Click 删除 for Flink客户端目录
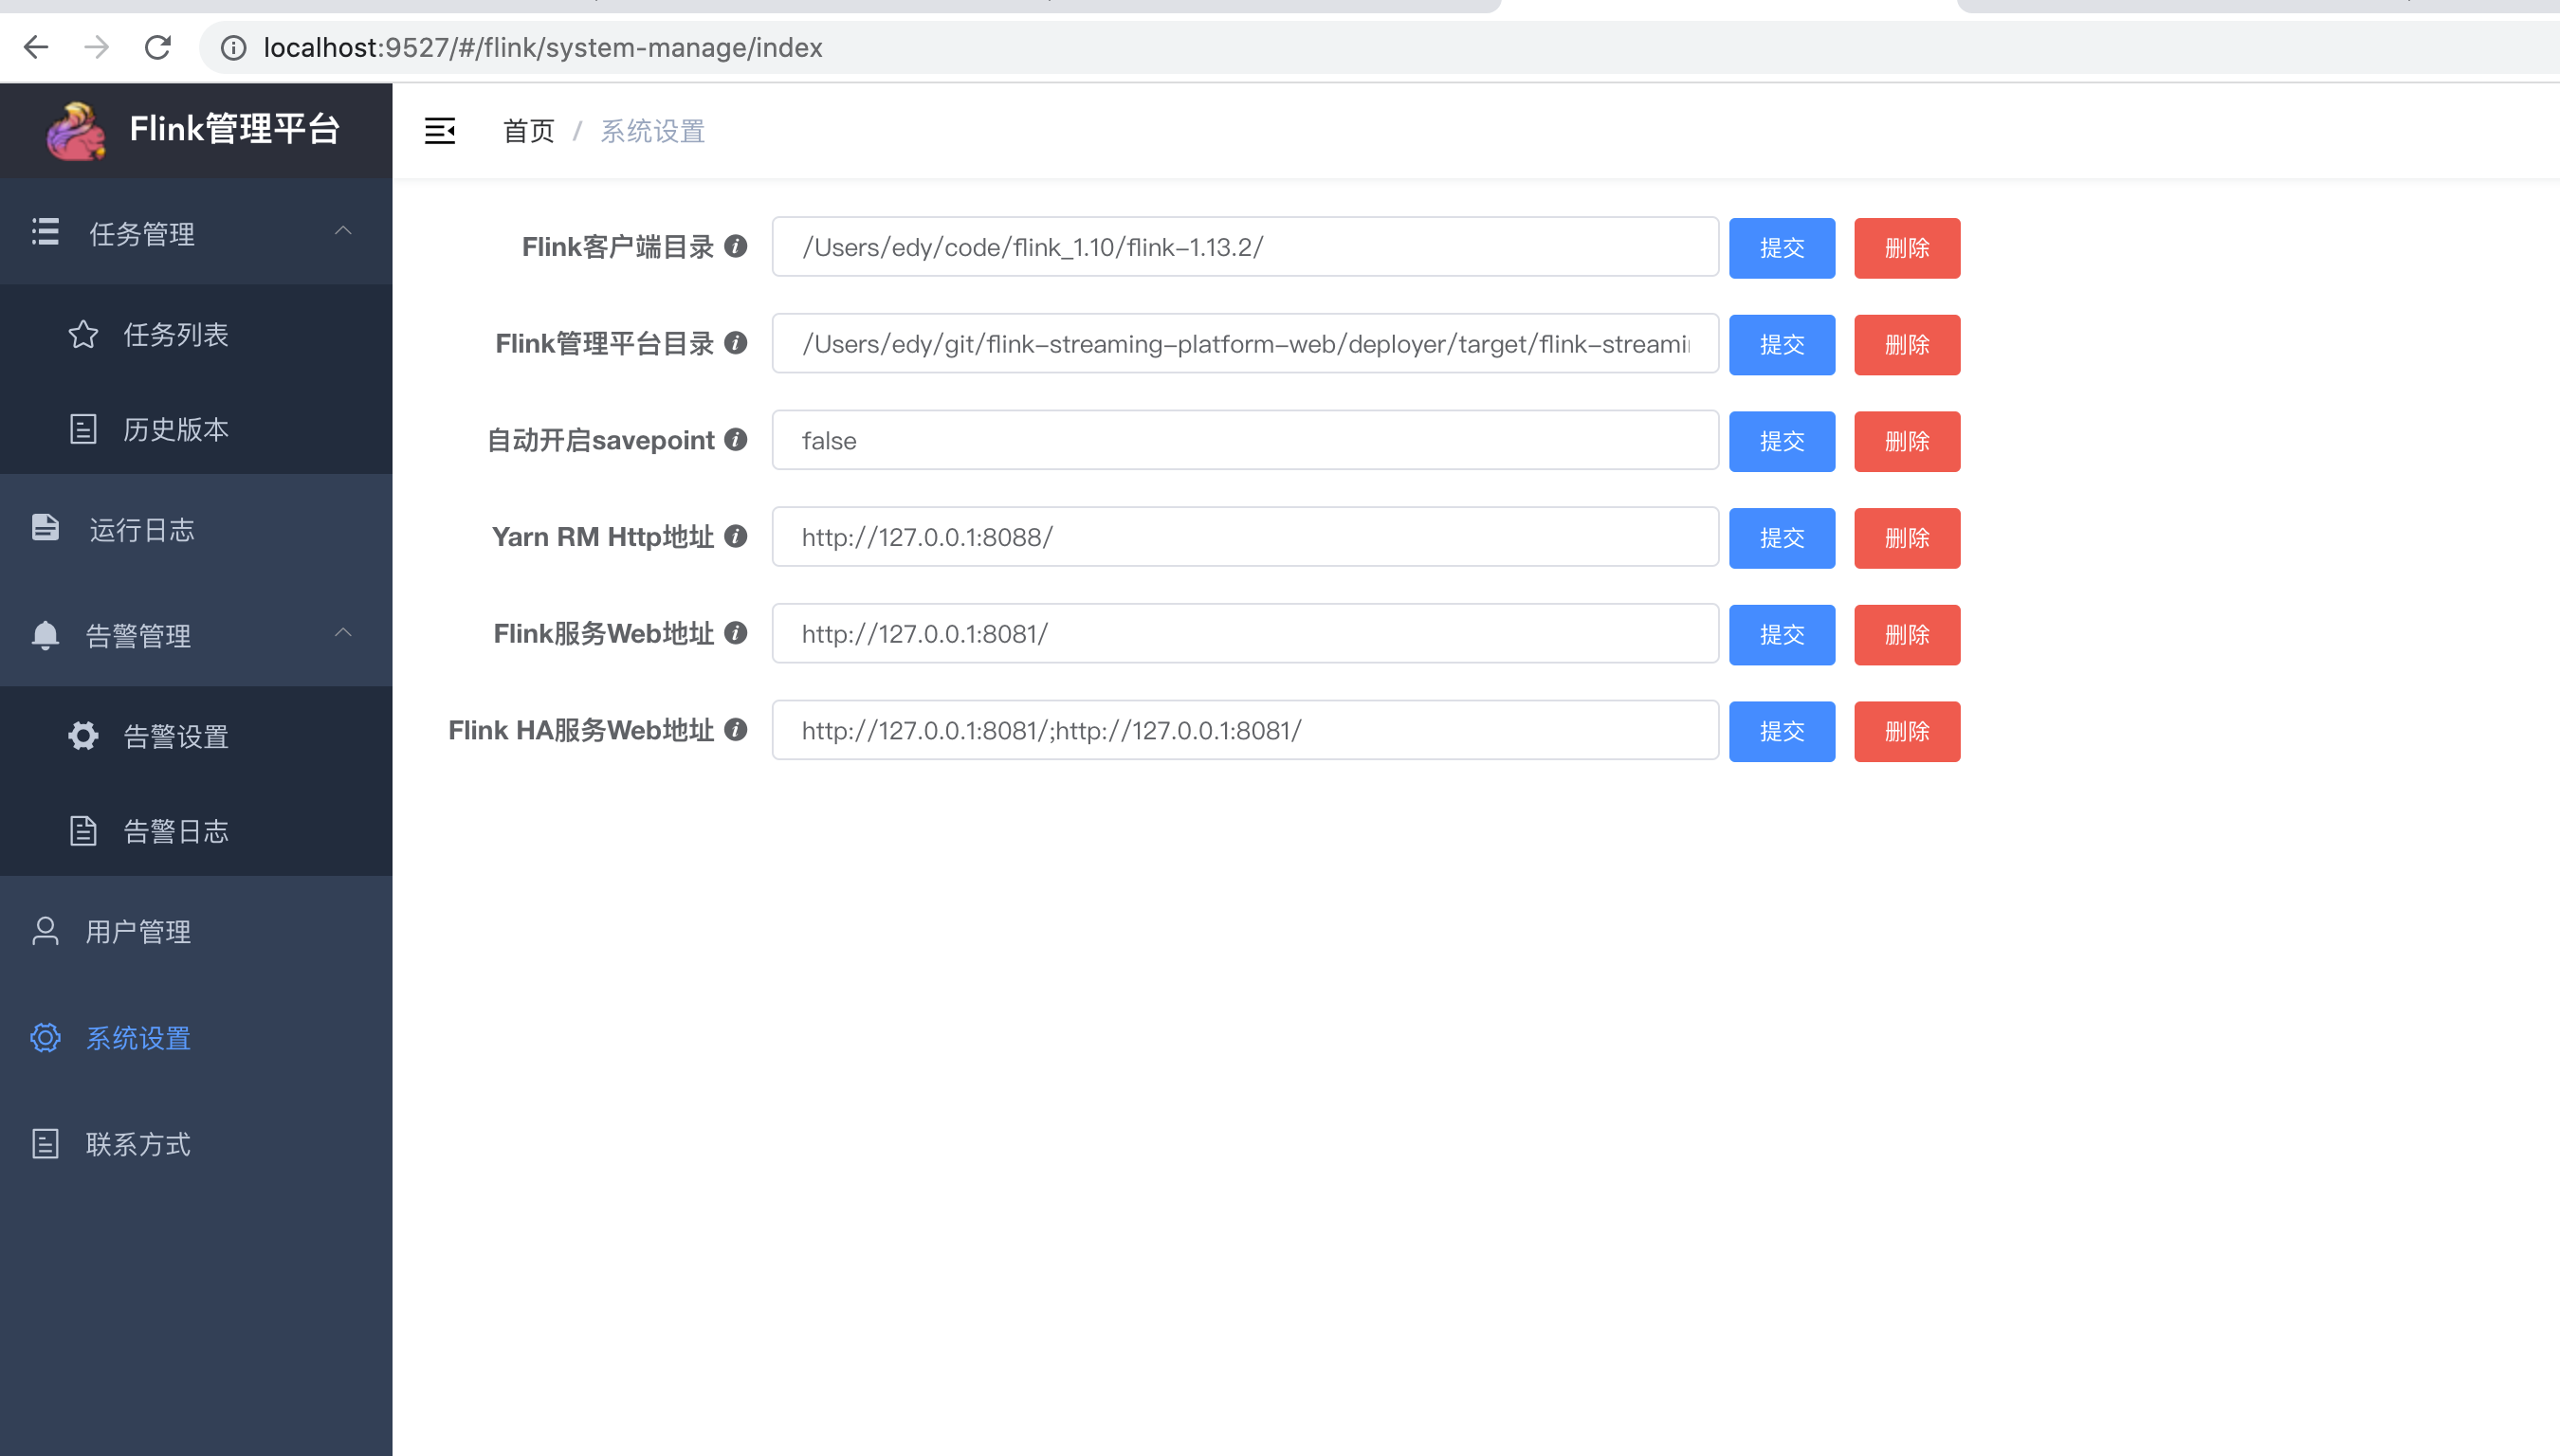The image size is (2560, 1456). [x=1907, y=248]
